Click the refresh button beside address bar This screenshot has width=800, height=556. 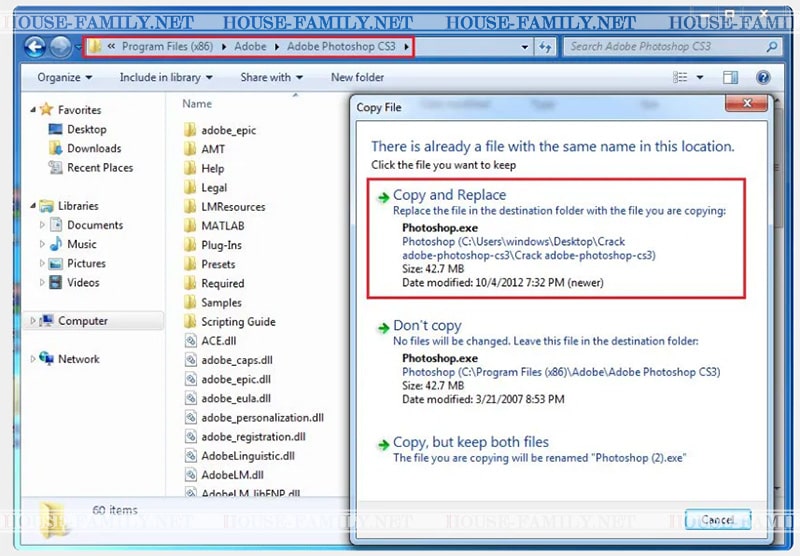545,47
